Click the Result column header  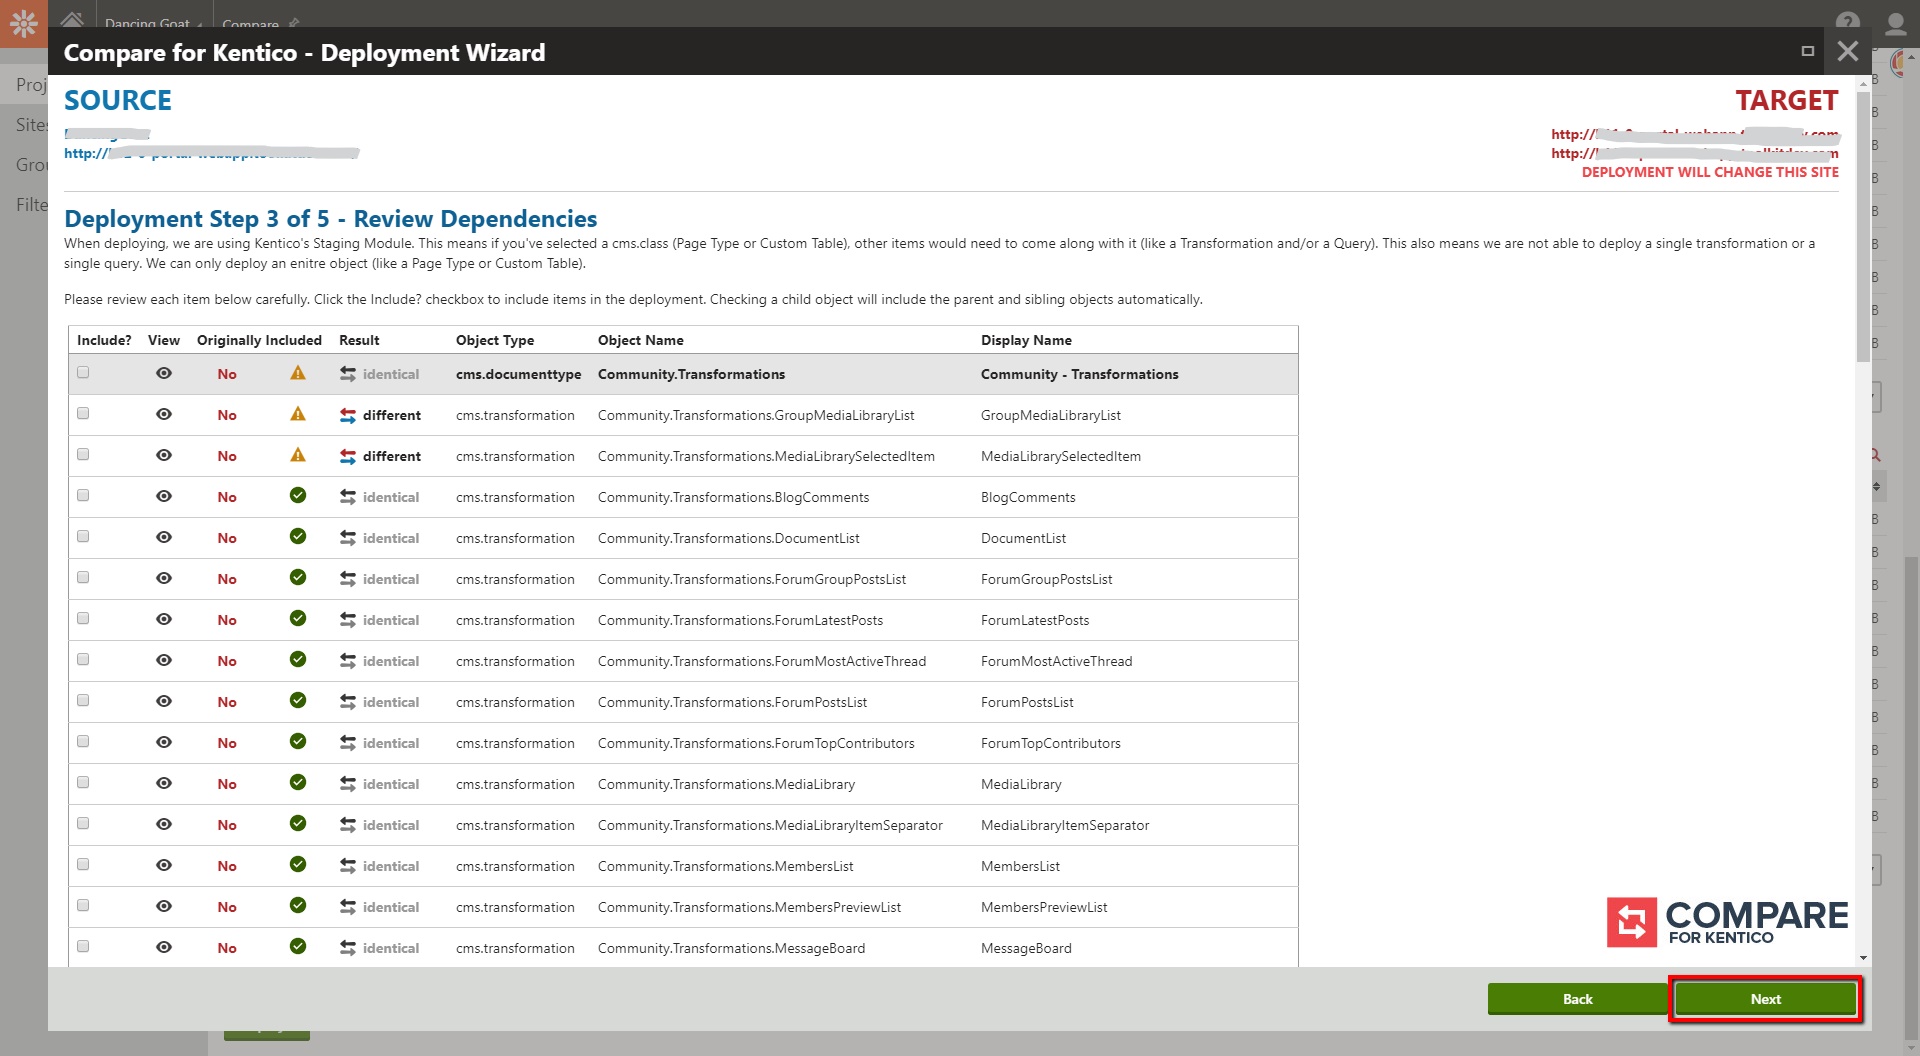coord(359,340)
